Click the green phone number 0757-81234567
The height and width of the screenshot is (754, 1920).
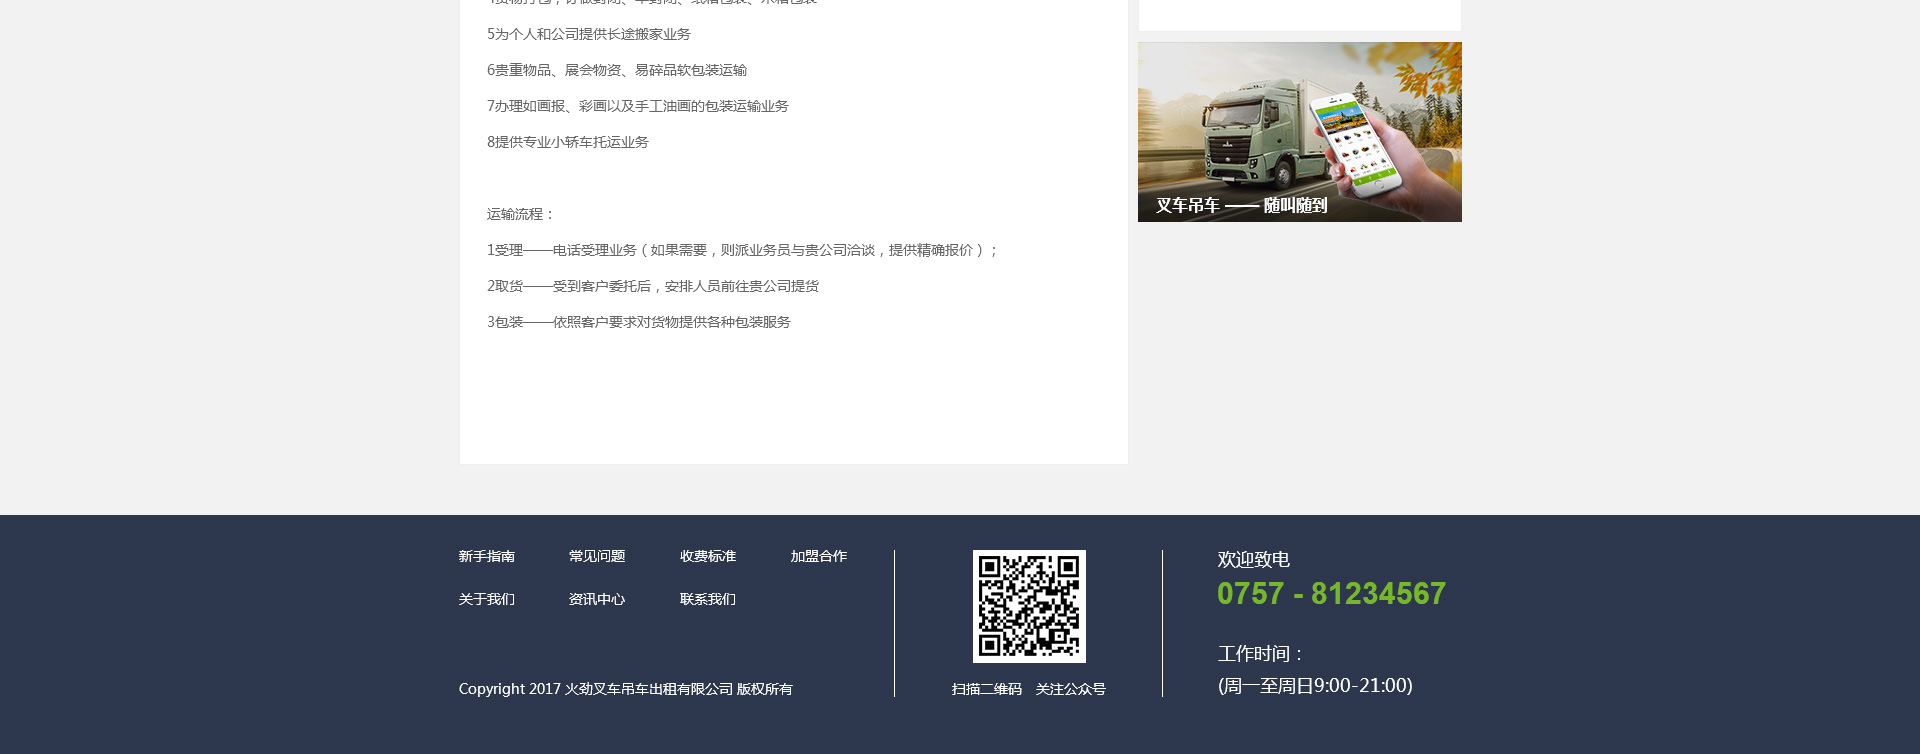pos(1331,594)
